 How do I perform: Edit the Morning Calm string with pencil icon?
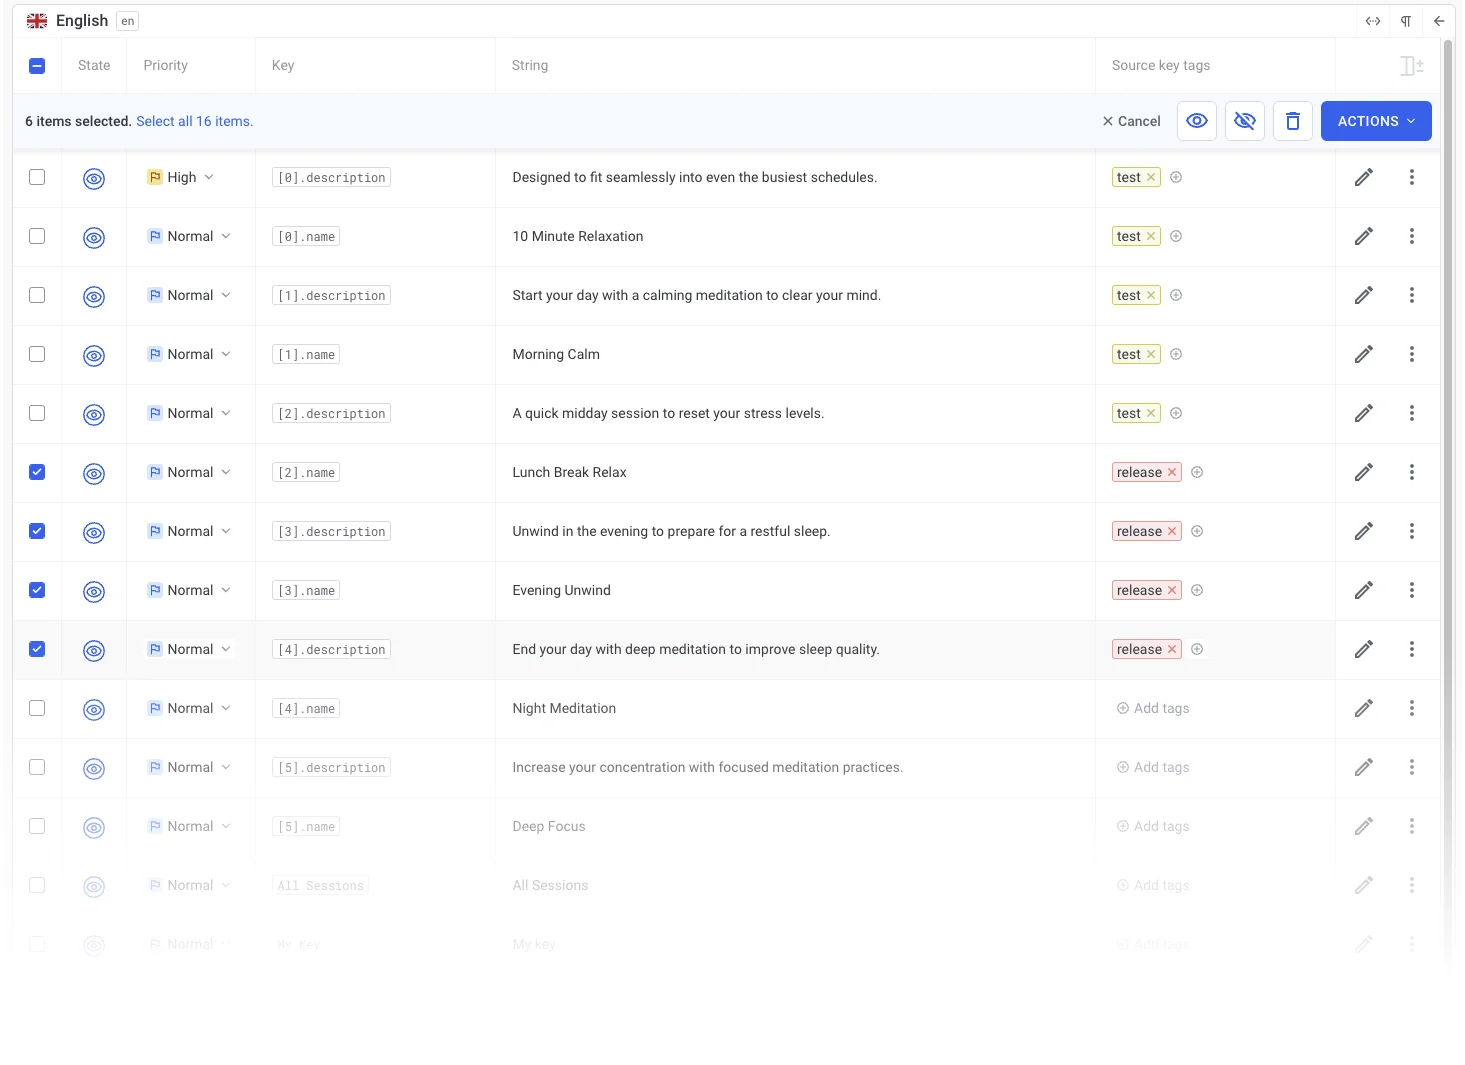pyautogui.click(x=1363, y=354)
